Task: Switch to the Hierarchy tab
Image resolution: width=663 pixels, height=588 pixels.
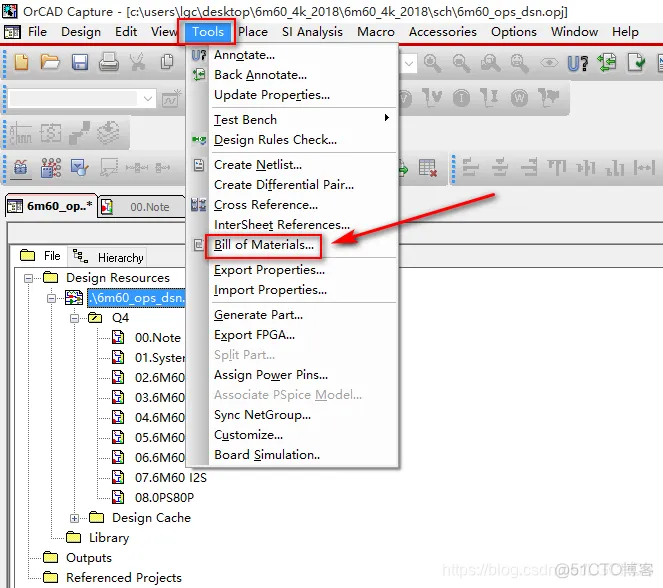Action: click(x=110, y=257)
